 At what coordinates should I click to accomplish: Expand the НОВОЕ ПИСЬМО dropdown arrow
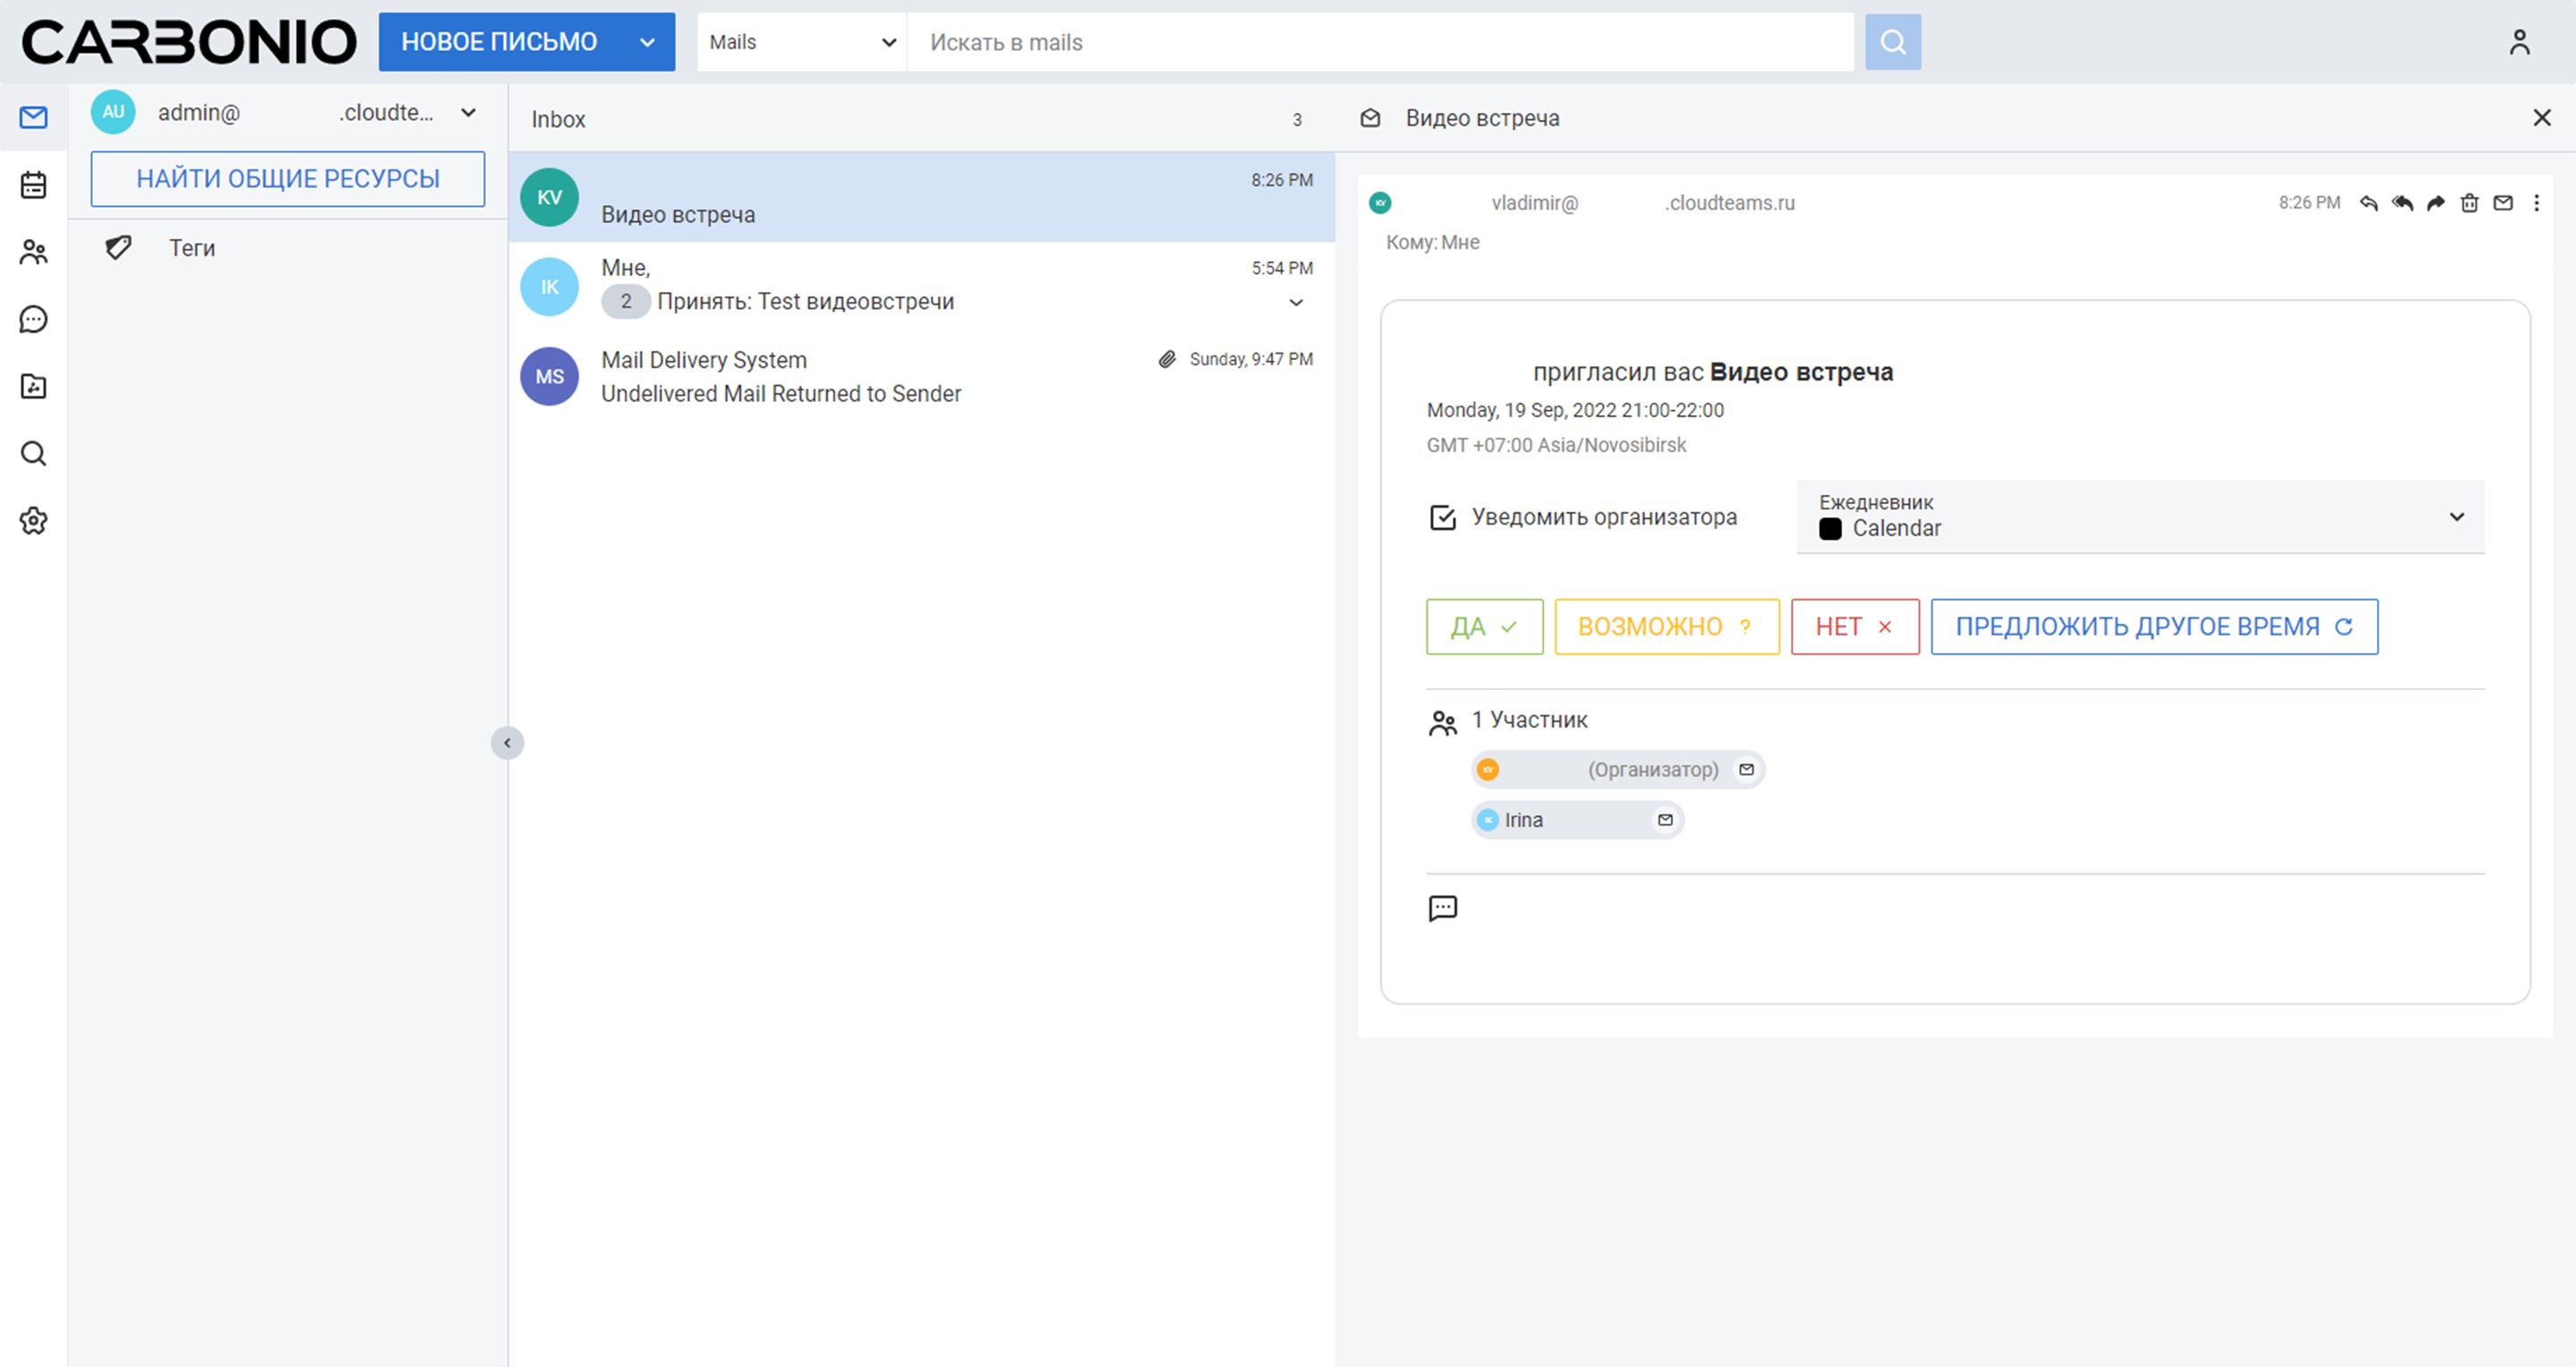tap(647, 42)
